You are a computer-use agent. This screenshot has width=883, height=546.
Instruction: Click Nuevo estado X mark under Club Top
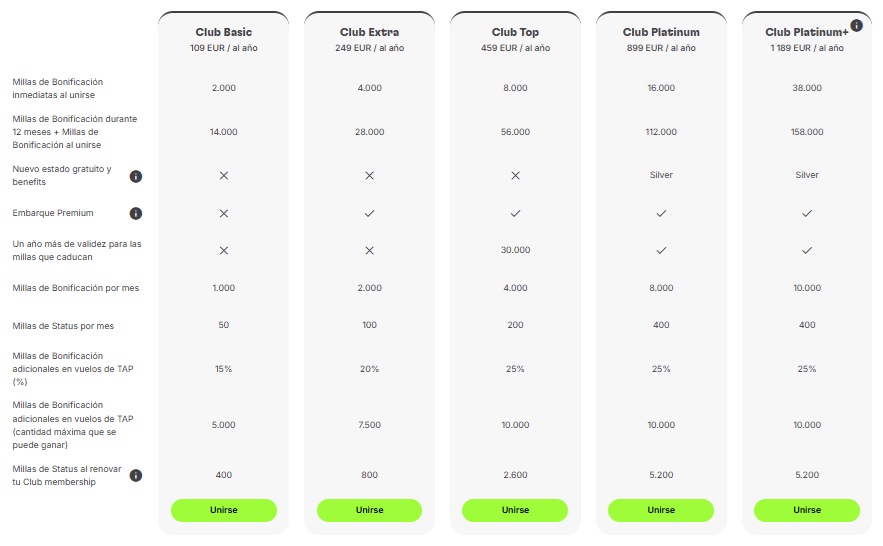(x=515, y=176)
